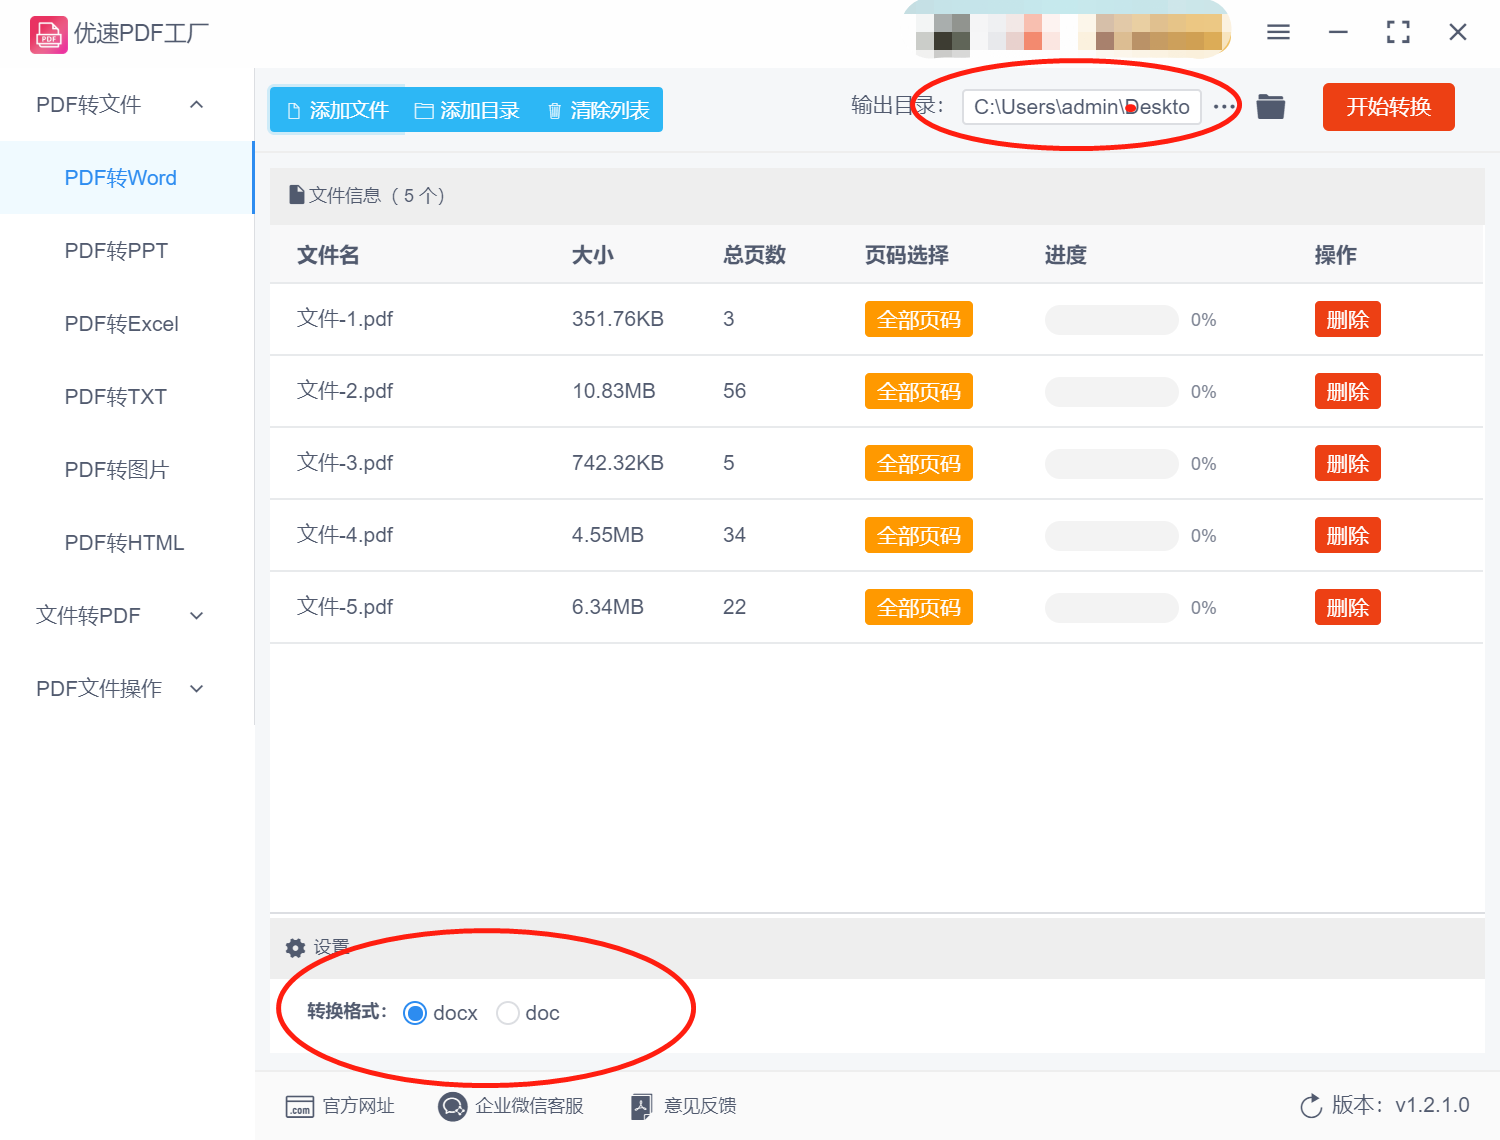Screen dimensions: 1500x1140
Task: Click the pink PDF app logo icon
Action: pyautogui.click(x=48, y=34)
